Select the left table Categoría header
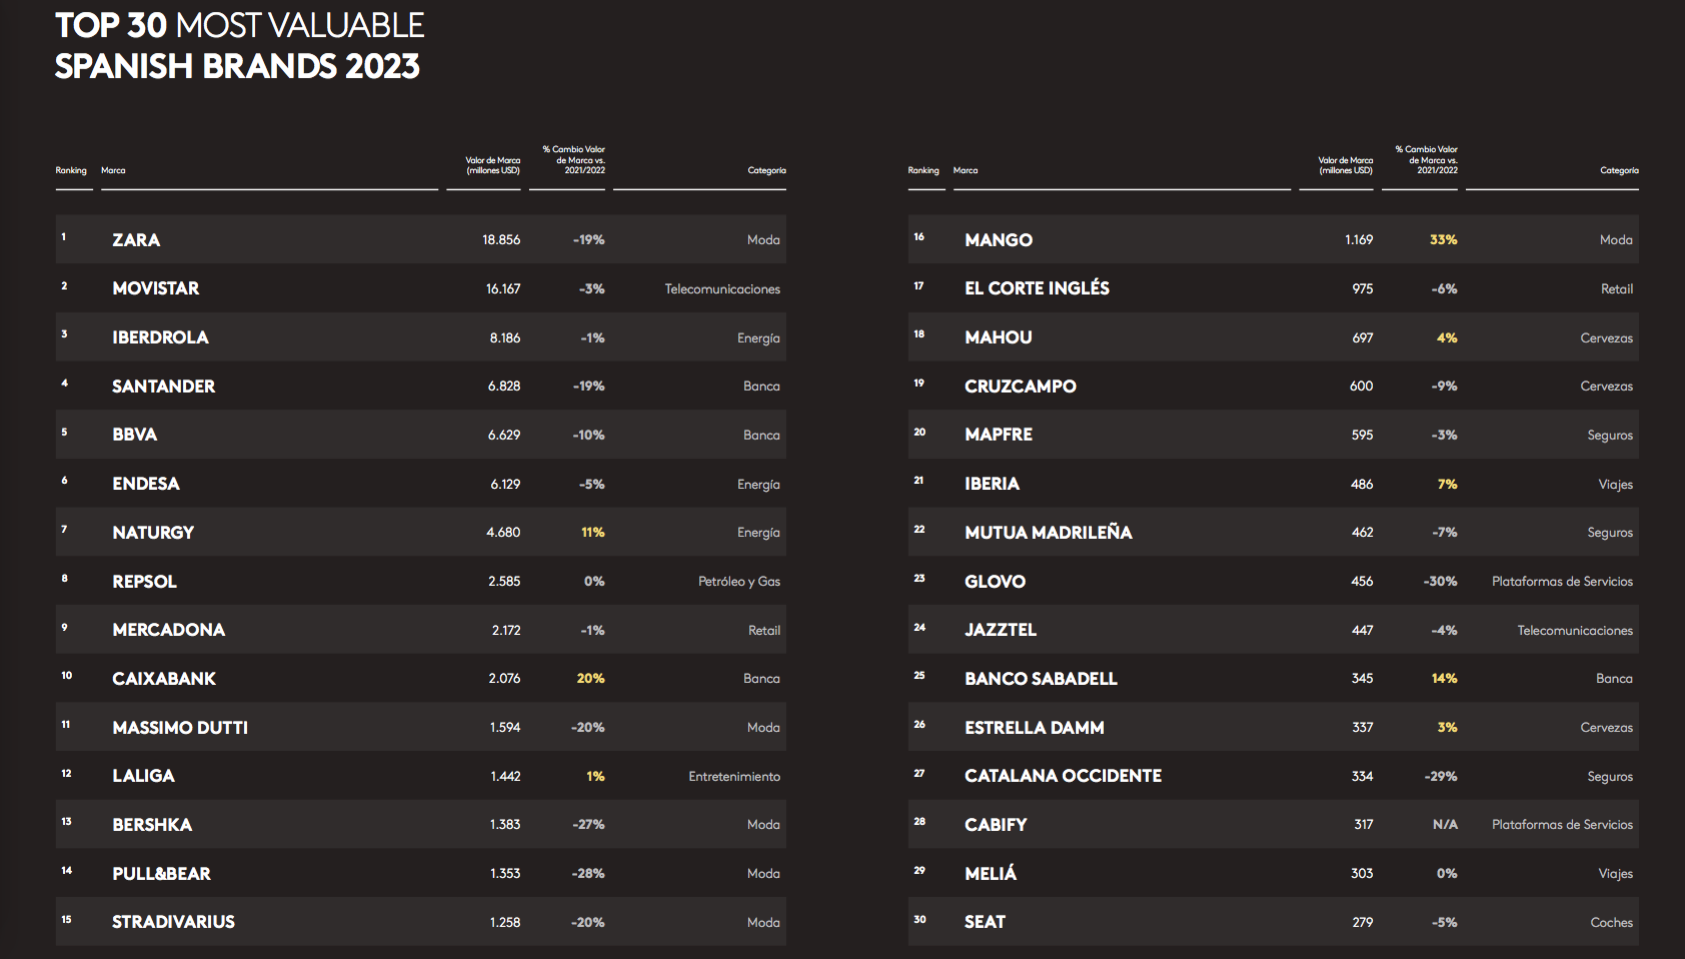The width and height of the screenshot is (1685, 959). [x=767, y=170]
